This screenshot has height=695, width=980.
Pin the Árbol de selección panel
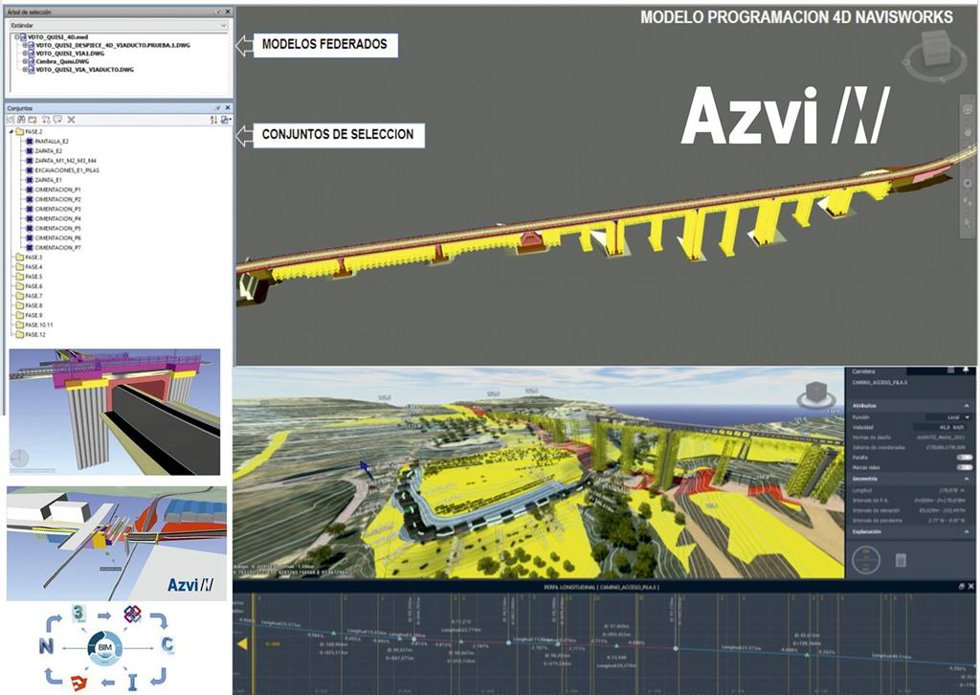point(218,11)
